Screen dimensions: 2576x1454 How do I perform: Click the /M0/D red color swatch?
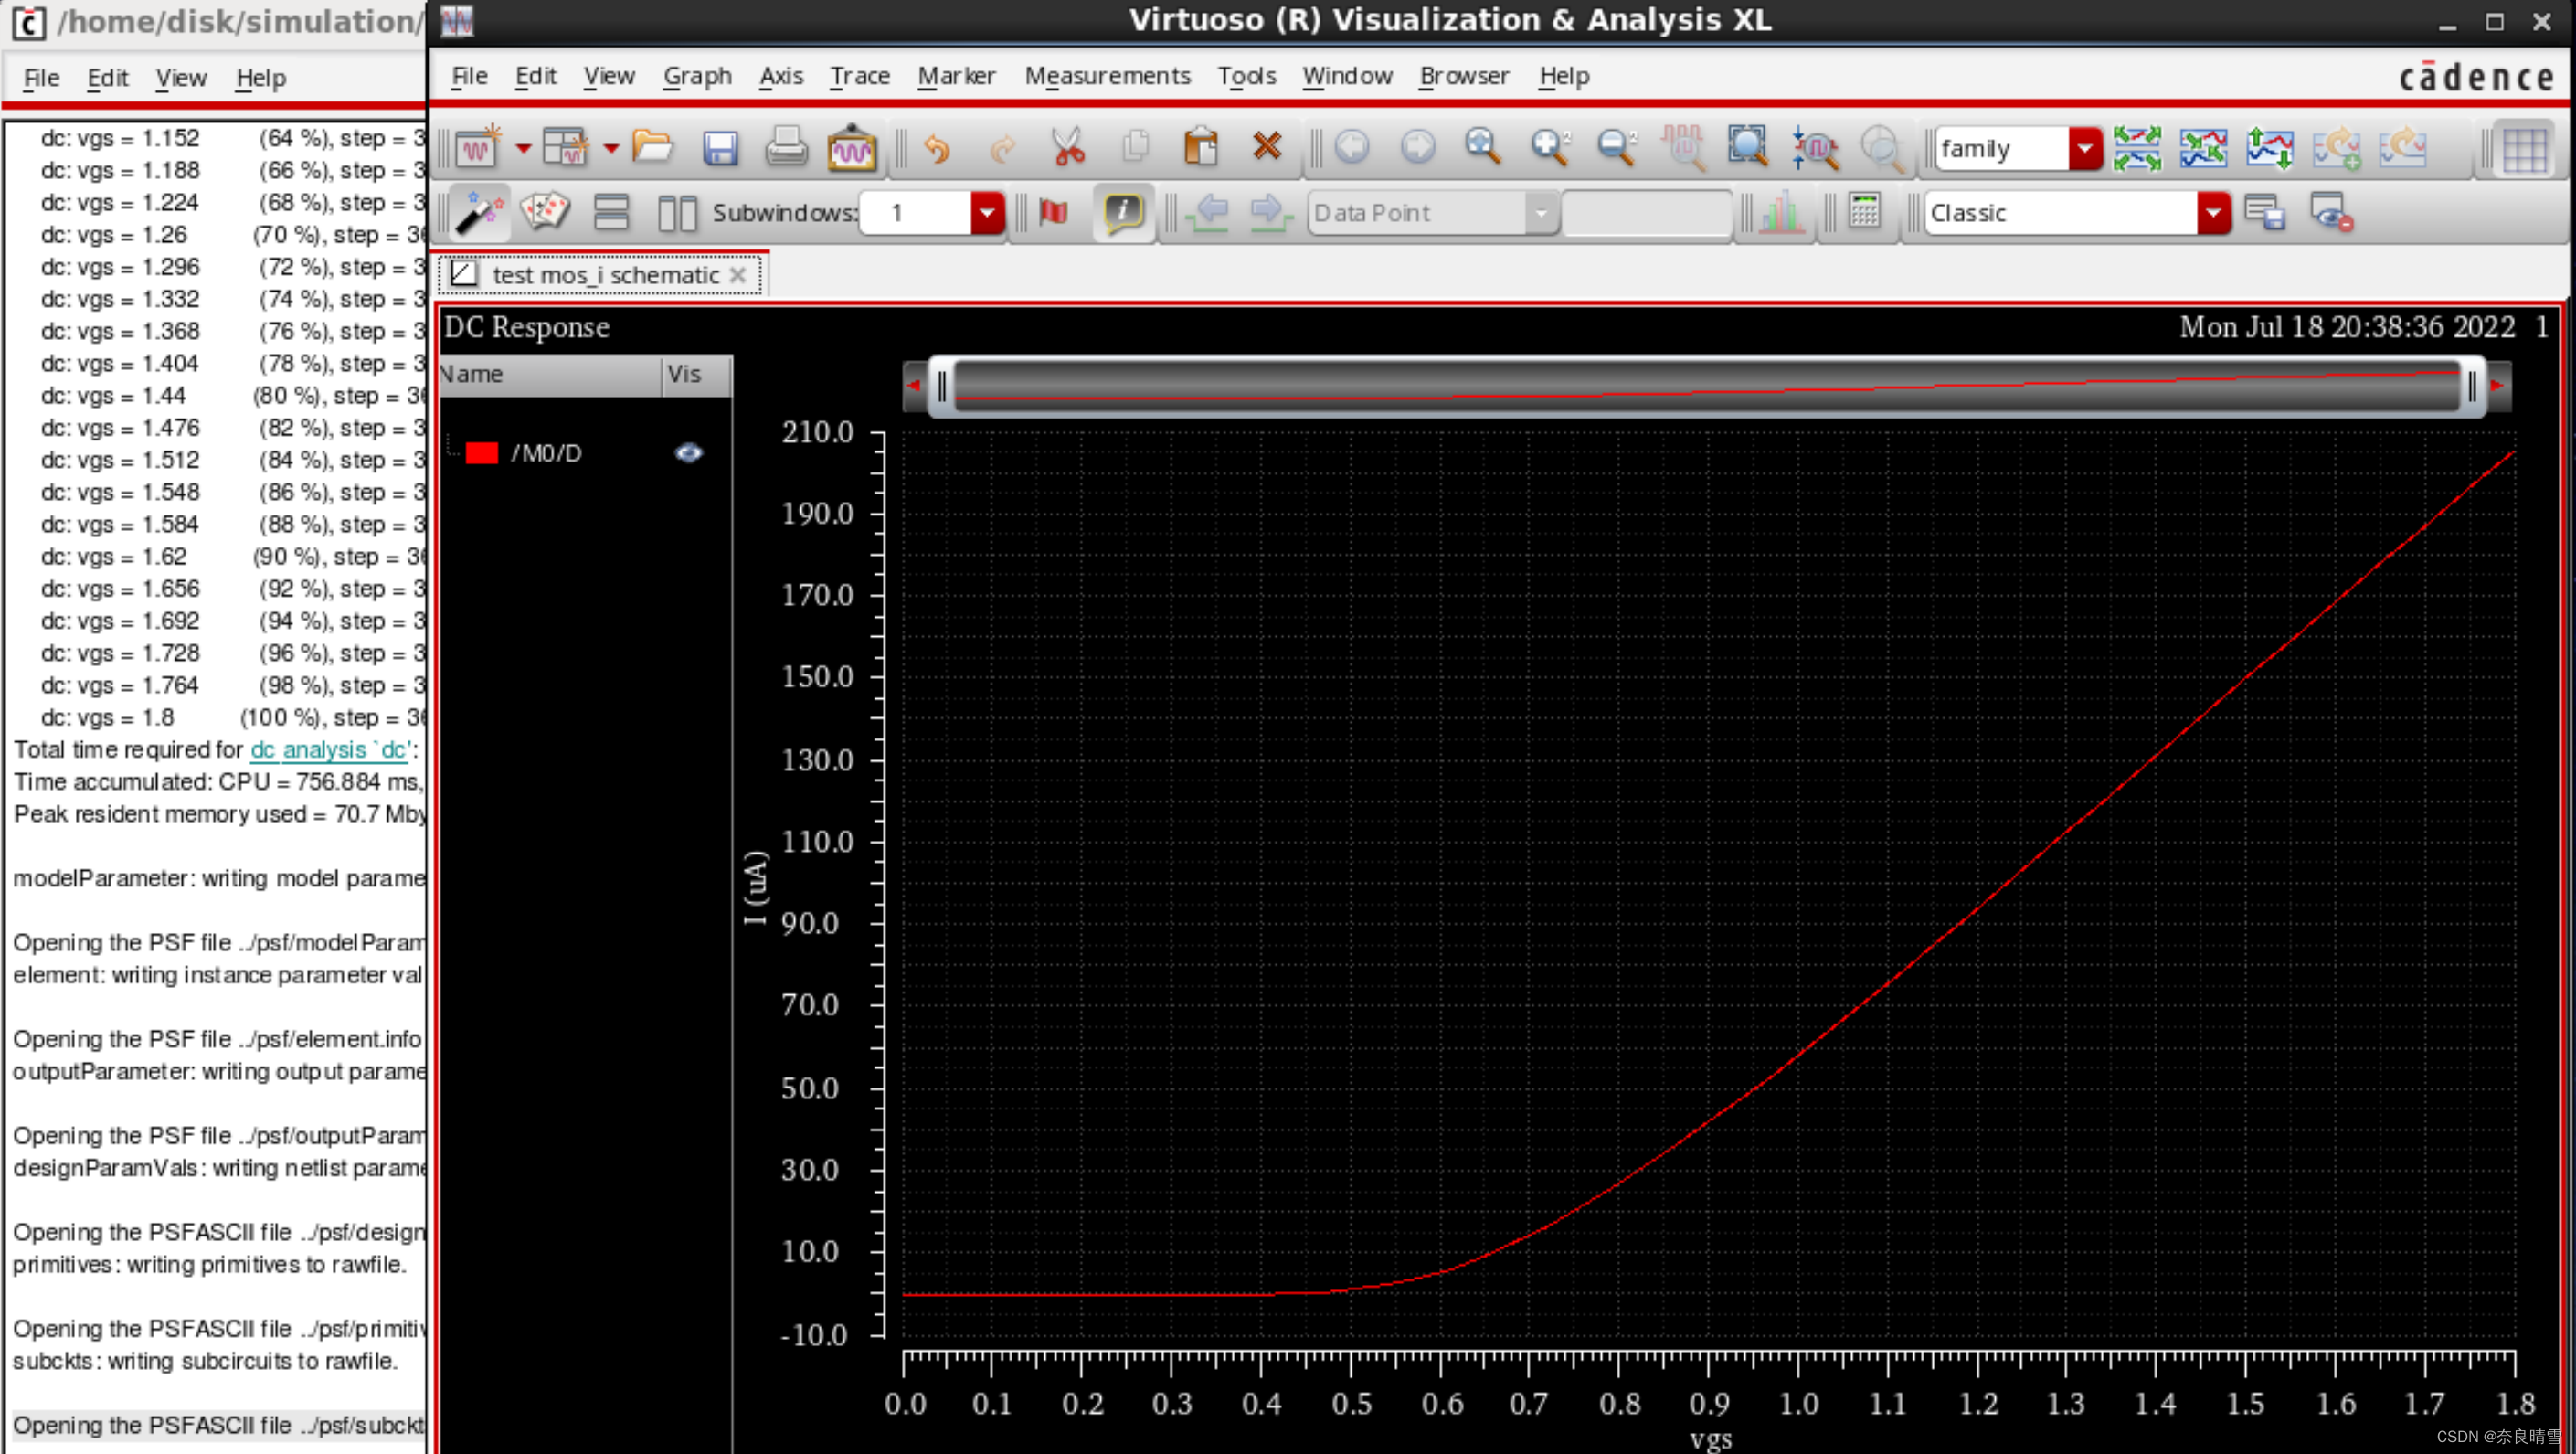tap(482, 453)
